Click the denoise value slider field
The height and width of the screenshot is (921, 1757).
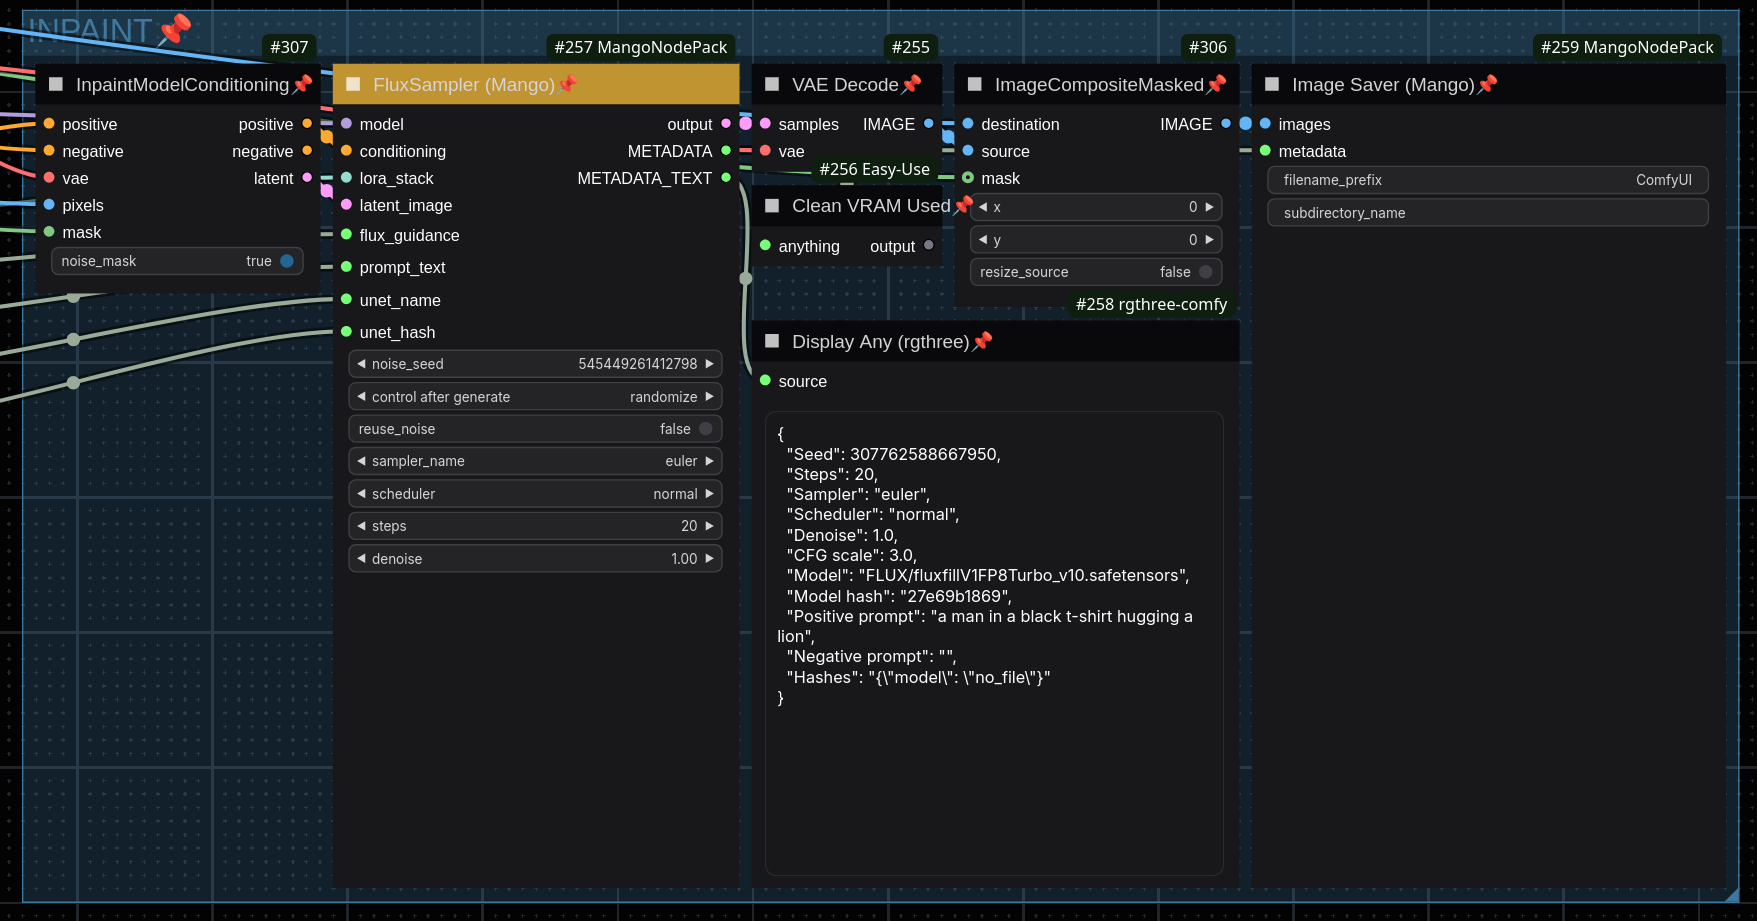535,559
